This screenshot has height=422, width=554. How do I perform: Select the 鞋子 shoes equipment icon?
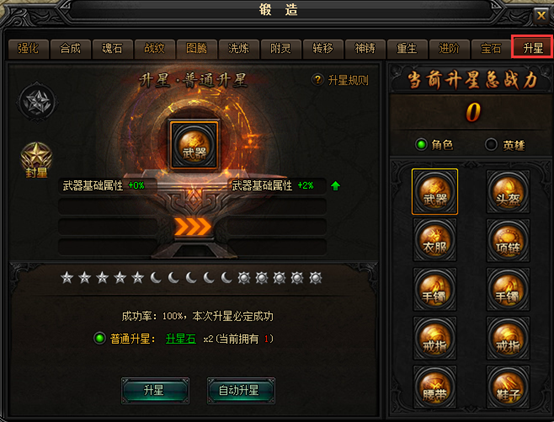[508, 387]
